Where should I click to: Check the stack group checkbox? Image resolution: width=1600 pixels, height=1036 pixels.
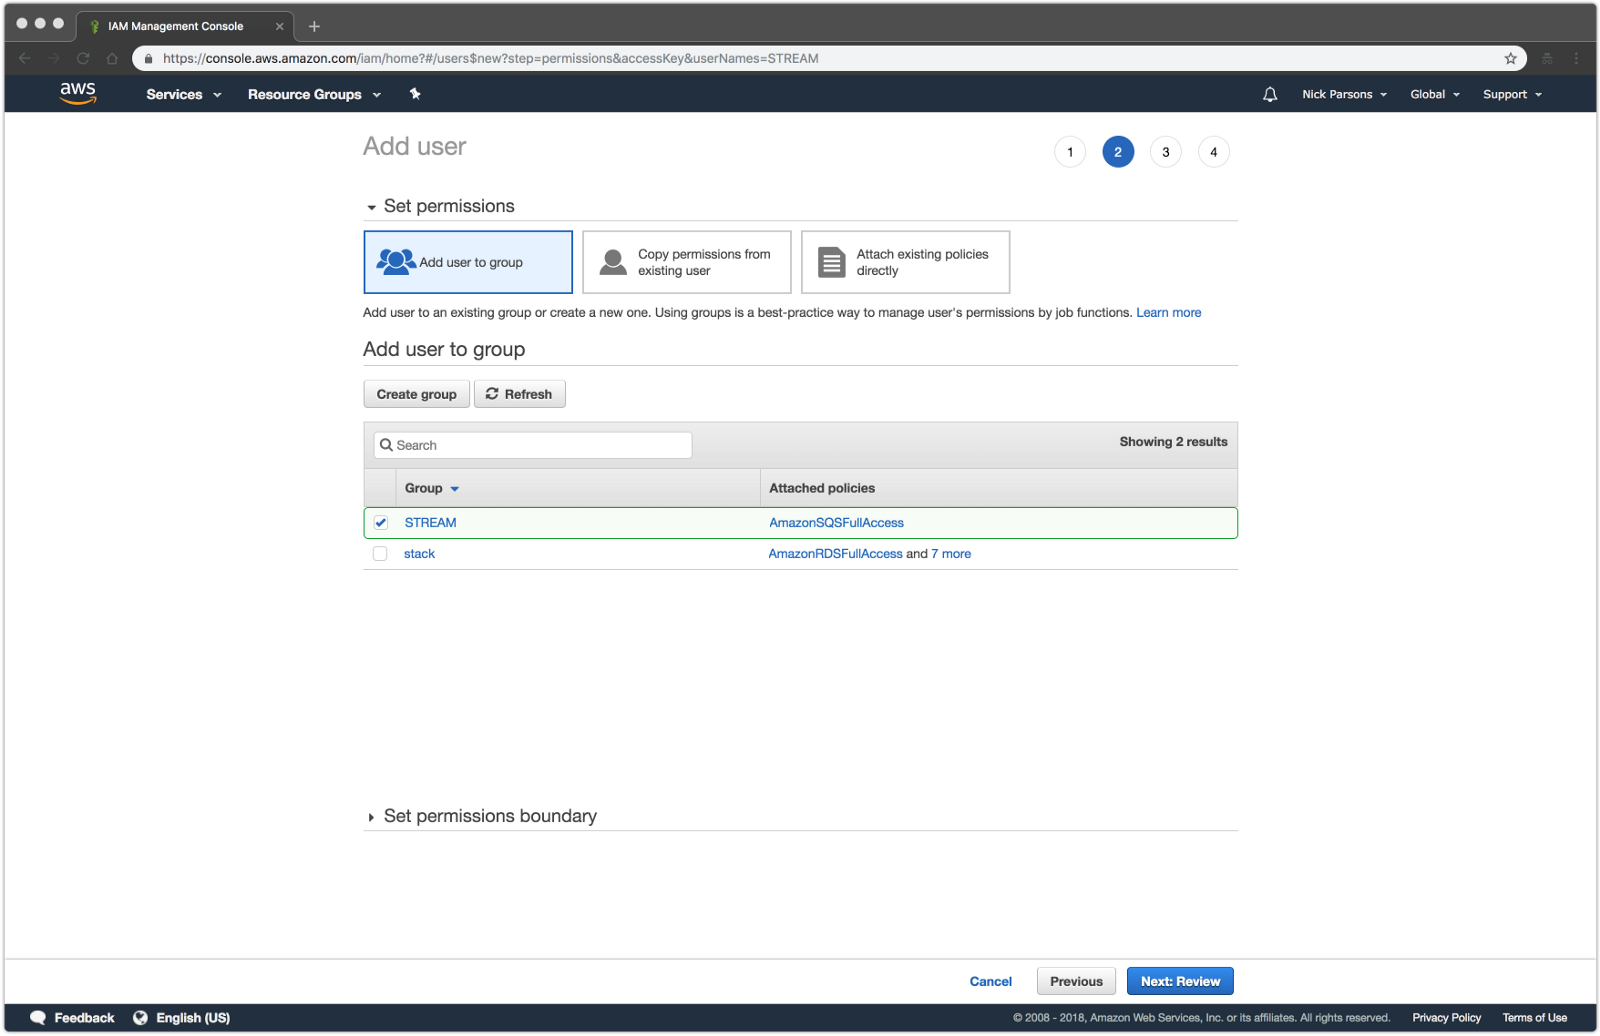tap(380, 554)
